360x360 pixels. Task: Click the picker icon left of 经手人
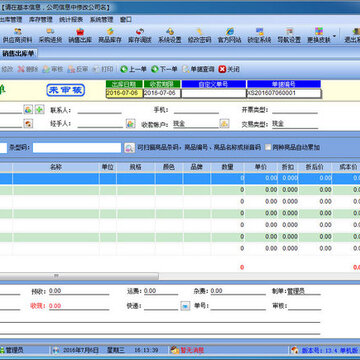click(28, 124)
